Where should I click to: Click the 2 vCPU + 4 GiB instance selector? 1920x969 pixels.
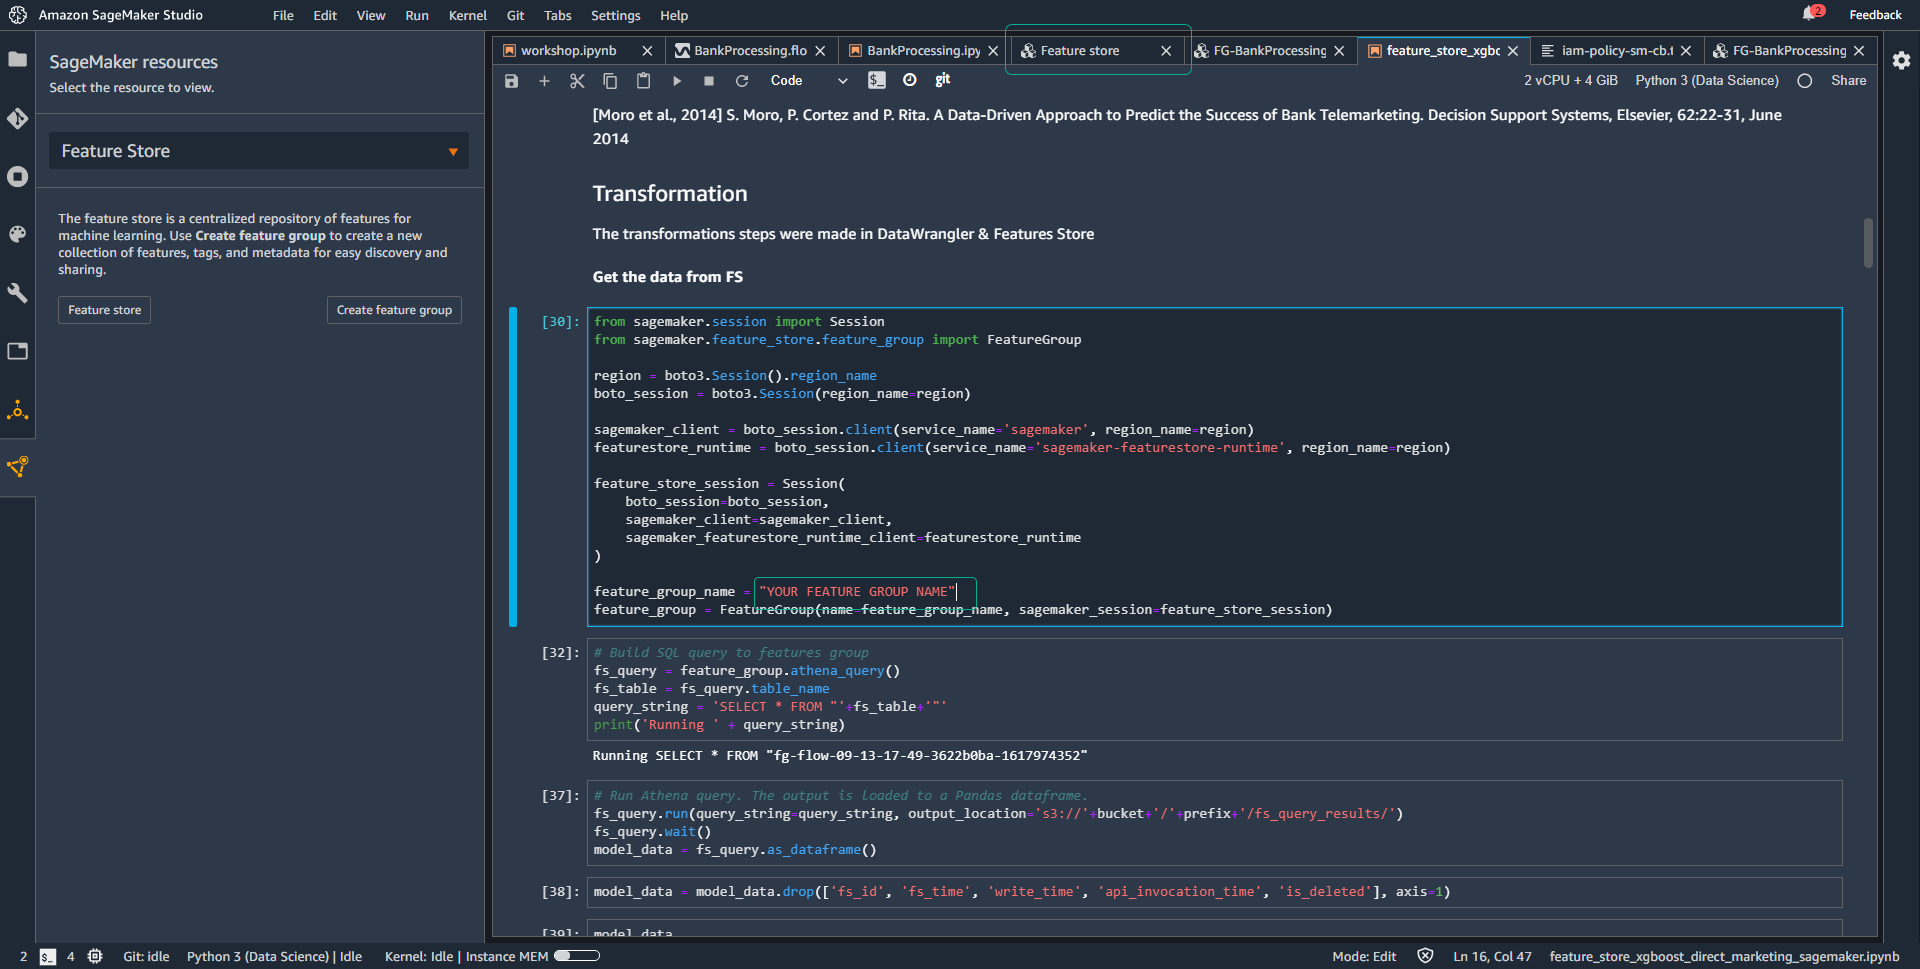point(1570,81)
